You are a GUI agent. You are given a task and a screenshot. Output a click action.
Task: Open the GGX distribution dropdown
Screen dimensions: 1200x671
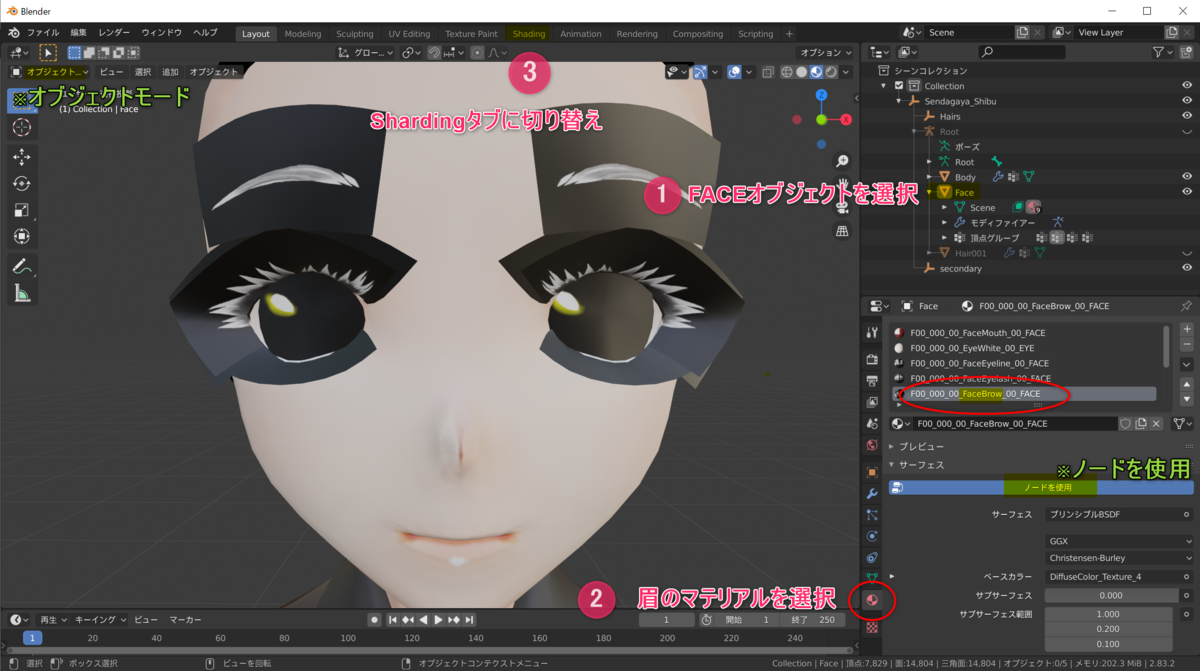click(x=1121, y=541)
